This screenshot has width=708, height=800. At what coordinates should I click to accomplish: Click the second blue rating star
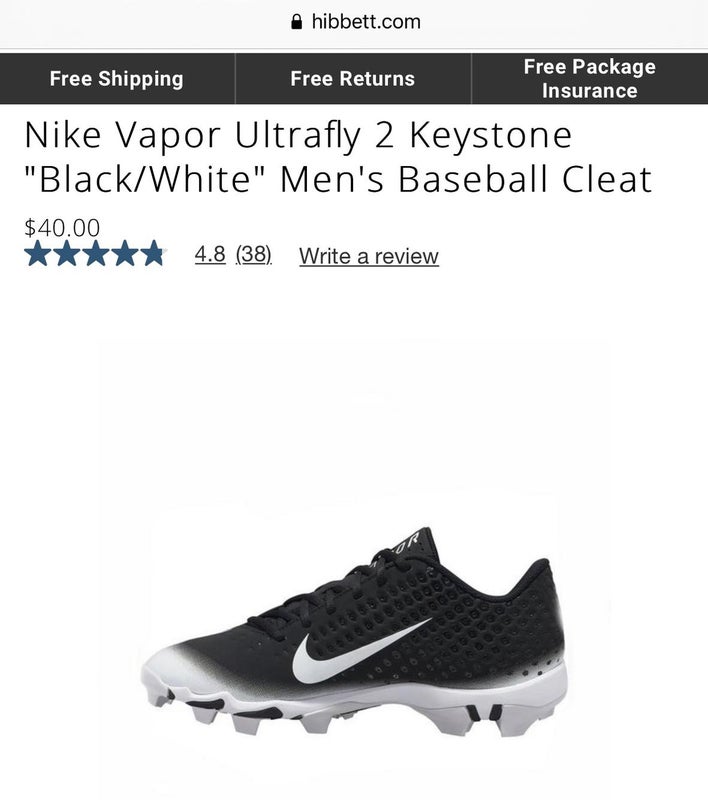point(66,254)
